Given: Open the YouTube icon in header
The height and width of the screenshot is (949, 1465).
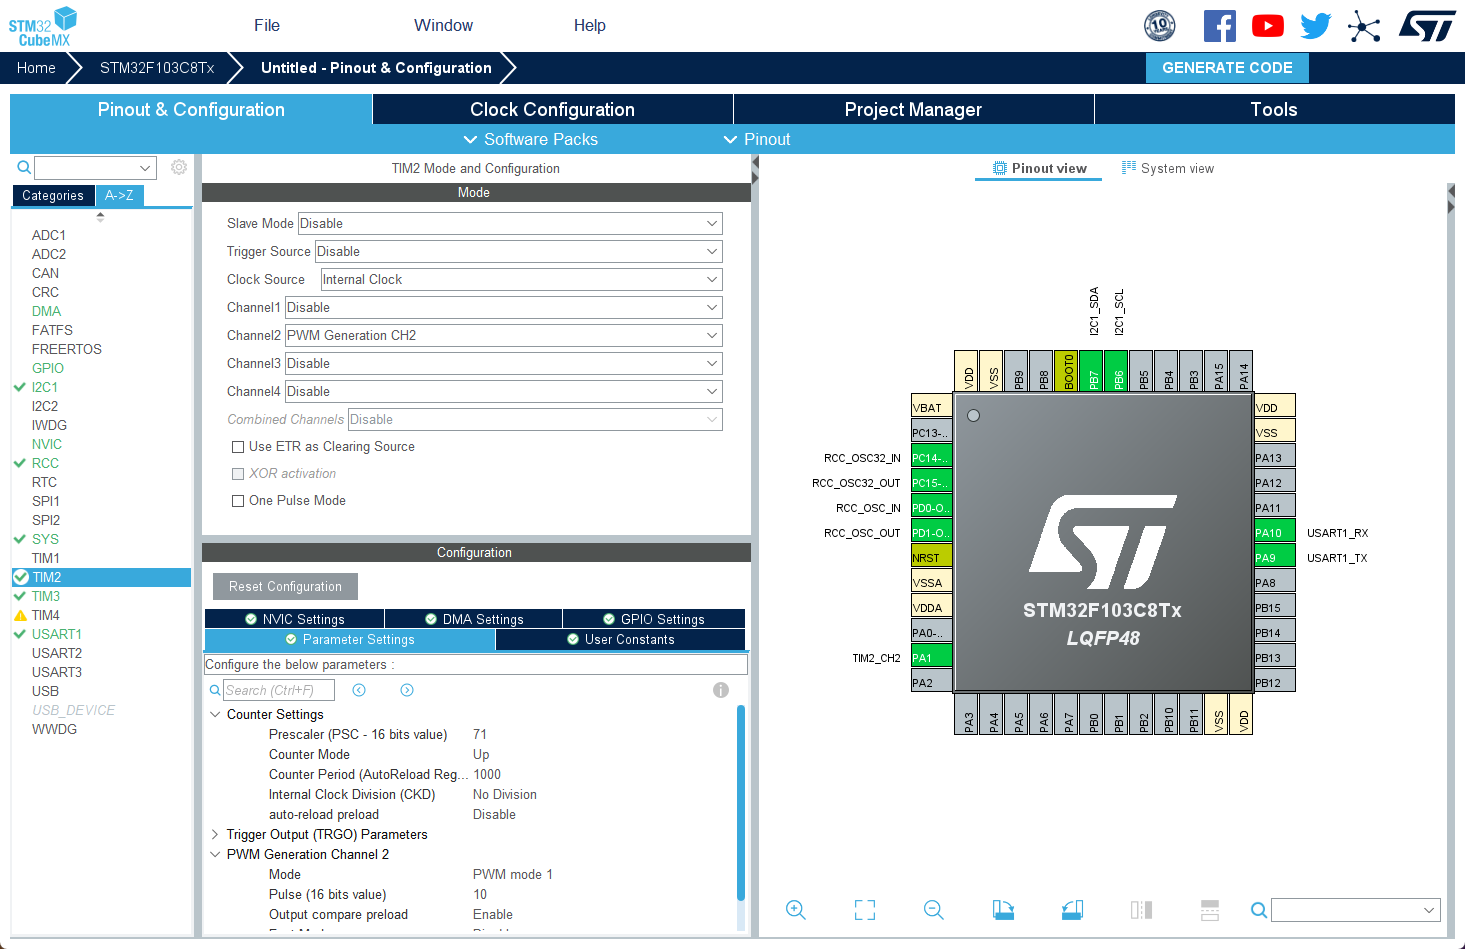Looking at the screenshot, I should pyautogui.click(x=1268, y=26).
